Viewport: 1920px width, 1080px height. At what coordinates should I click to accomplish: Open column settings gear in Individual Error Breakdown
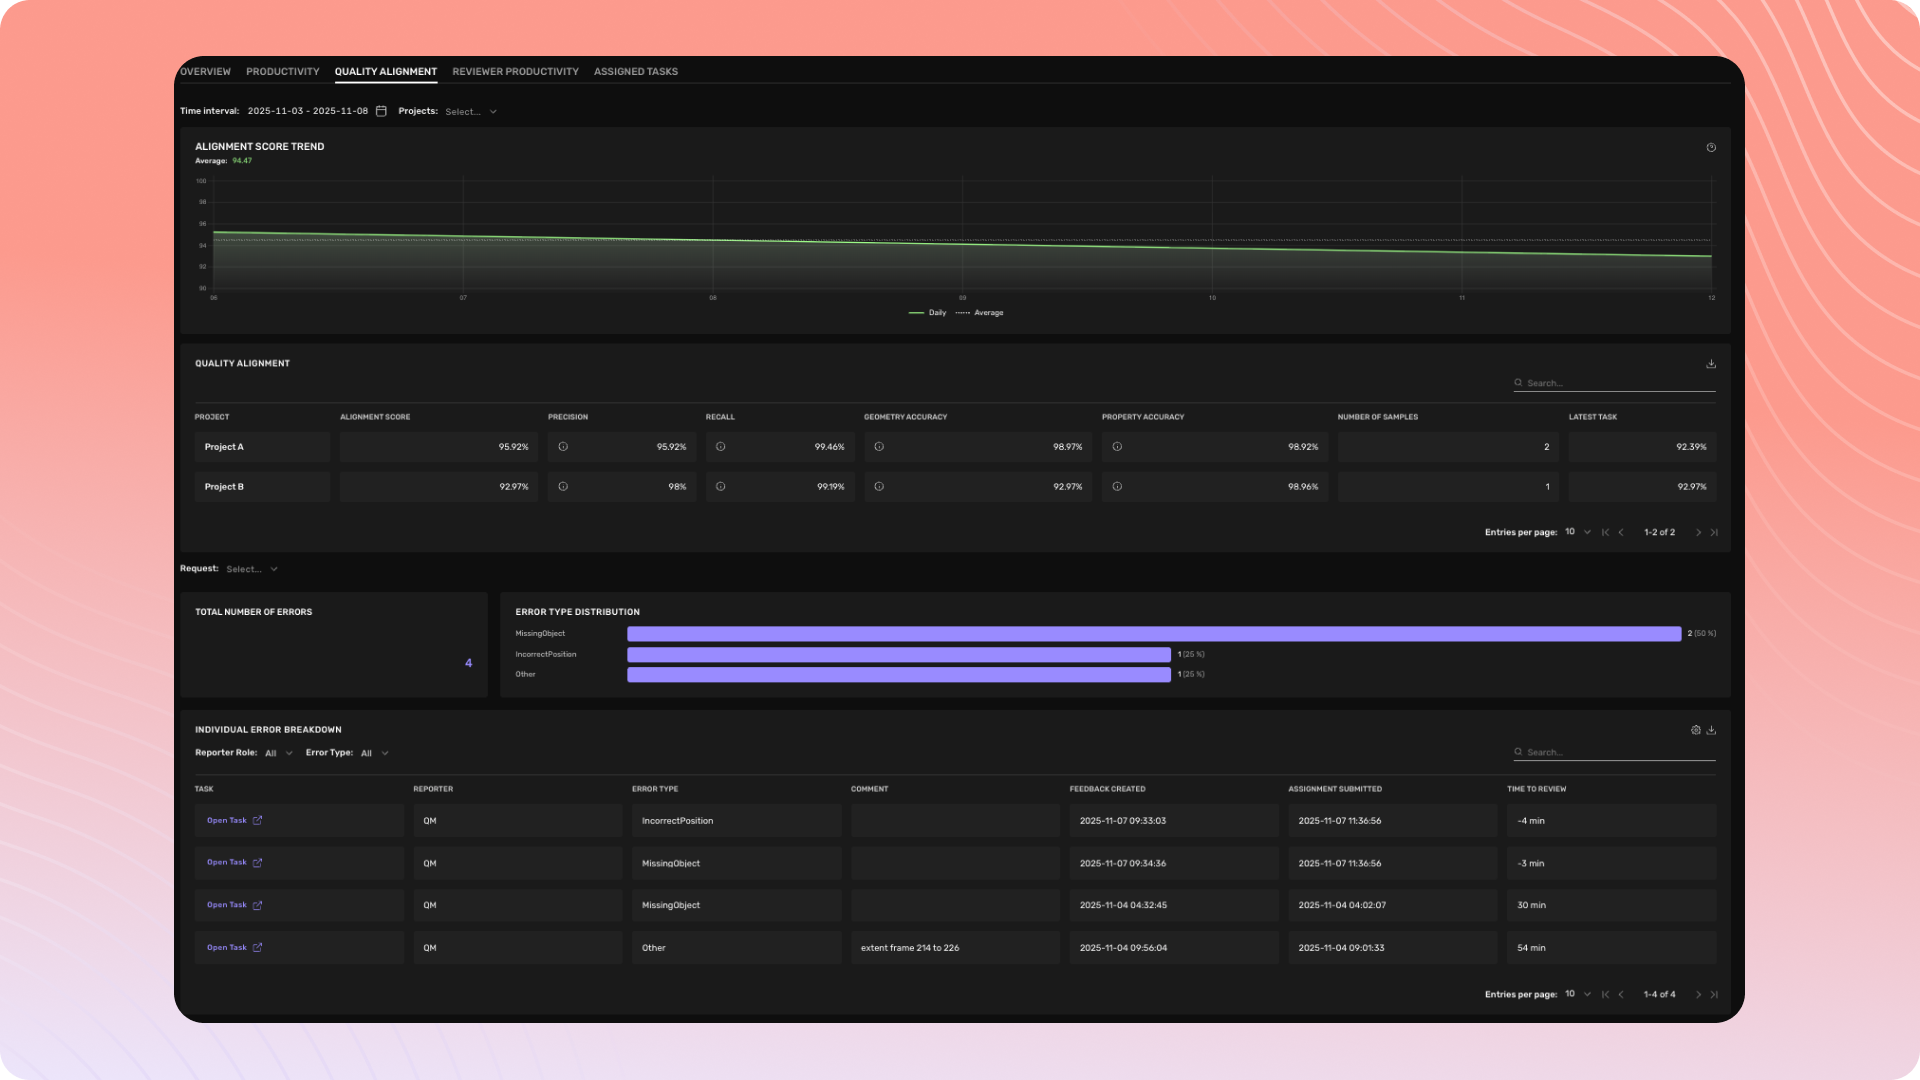coord(1696,730)
